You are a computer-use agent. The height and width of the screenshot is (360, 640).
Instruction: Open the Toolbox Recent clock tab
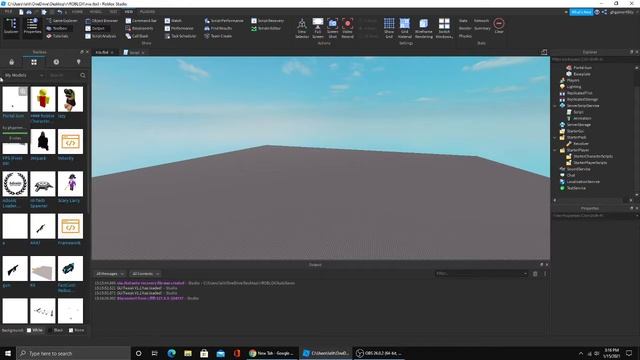pyautogui.click(x=56, y=62)
